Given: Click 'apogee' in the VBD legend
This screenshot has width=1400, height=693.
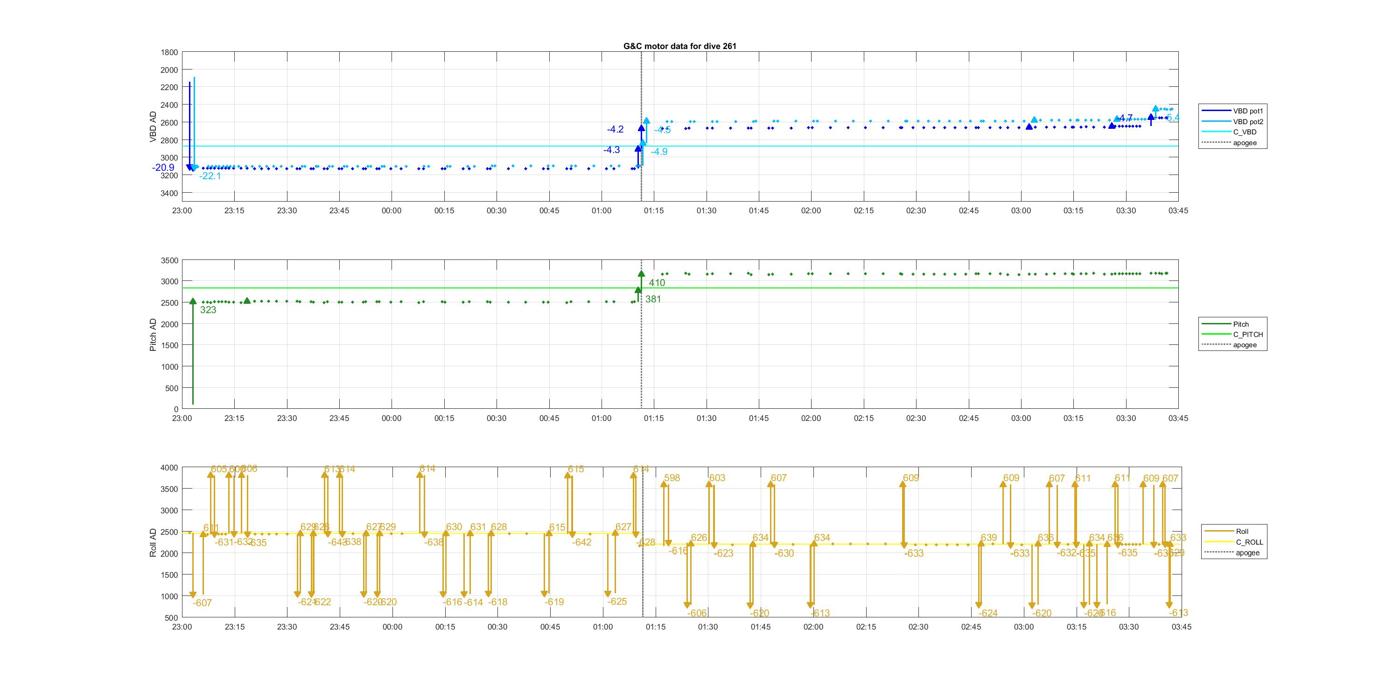Looking at the screenshot, I should click(1244, 142).
